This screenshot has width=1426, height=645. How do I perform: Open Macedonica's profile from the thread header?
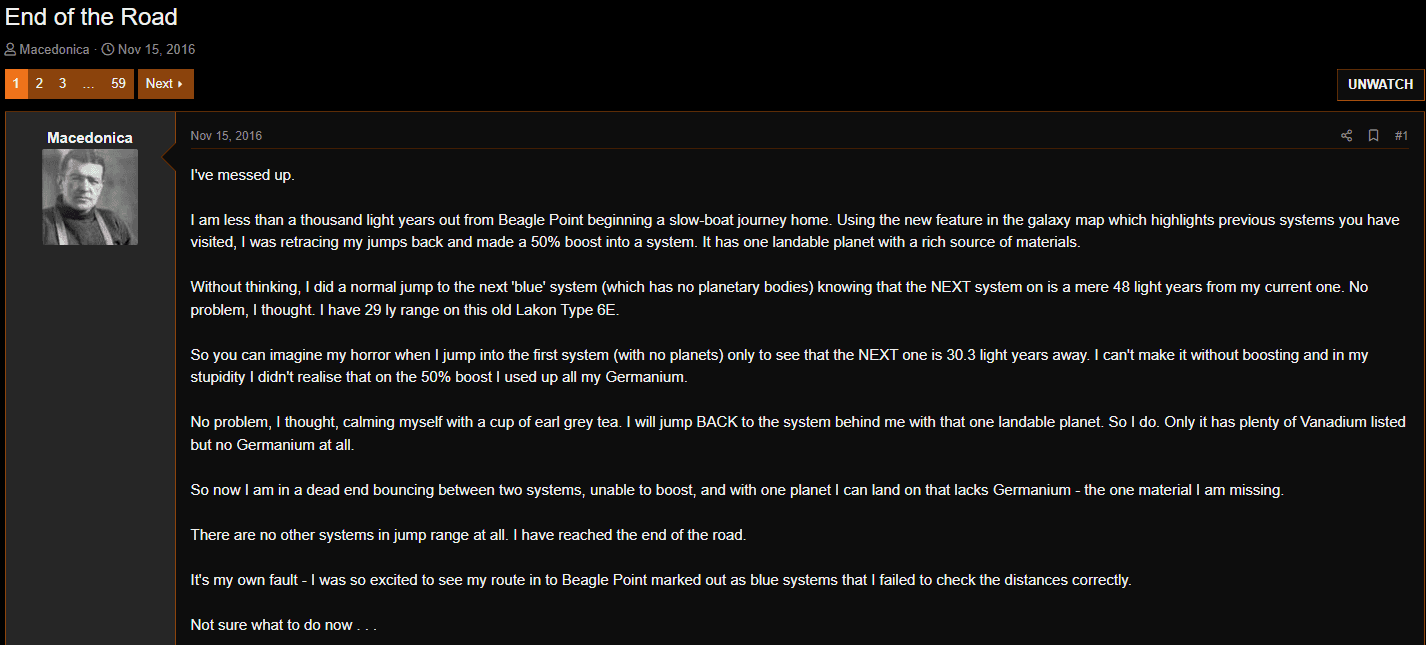click(x=54, y=49)
